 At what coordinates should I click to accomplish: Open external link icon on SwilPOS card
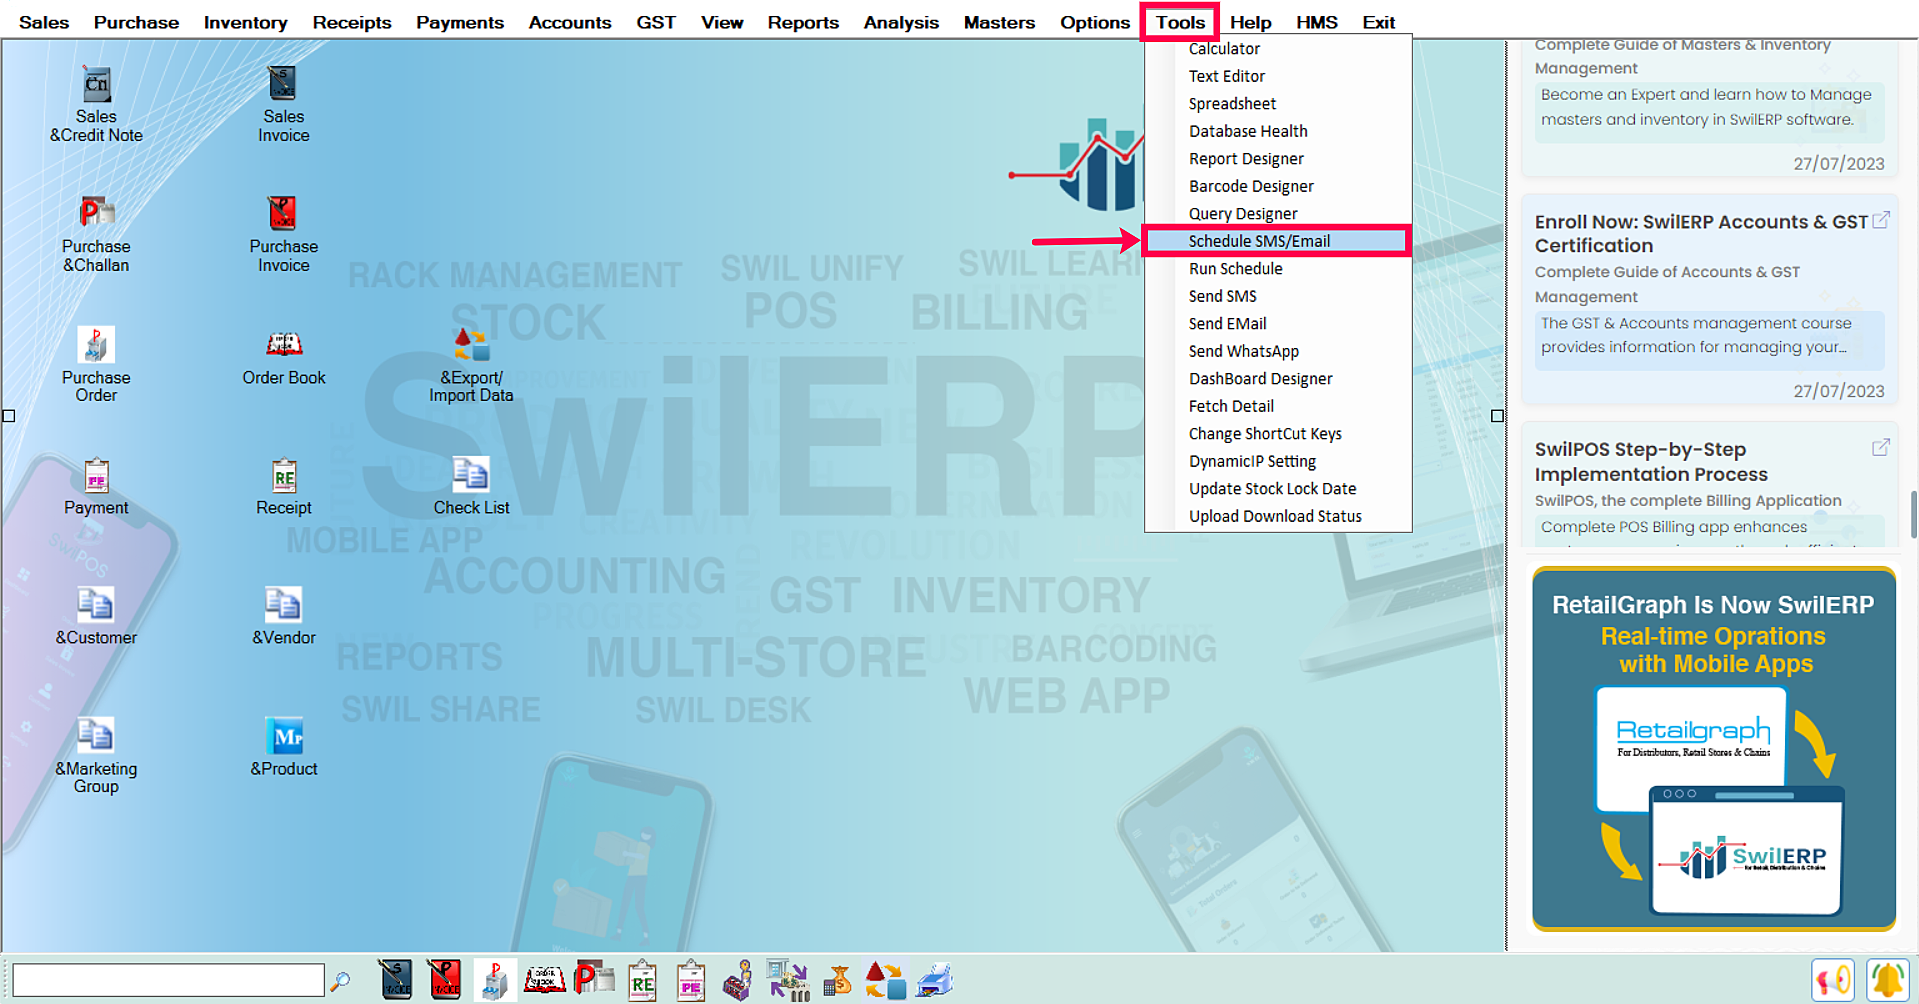1880,447
